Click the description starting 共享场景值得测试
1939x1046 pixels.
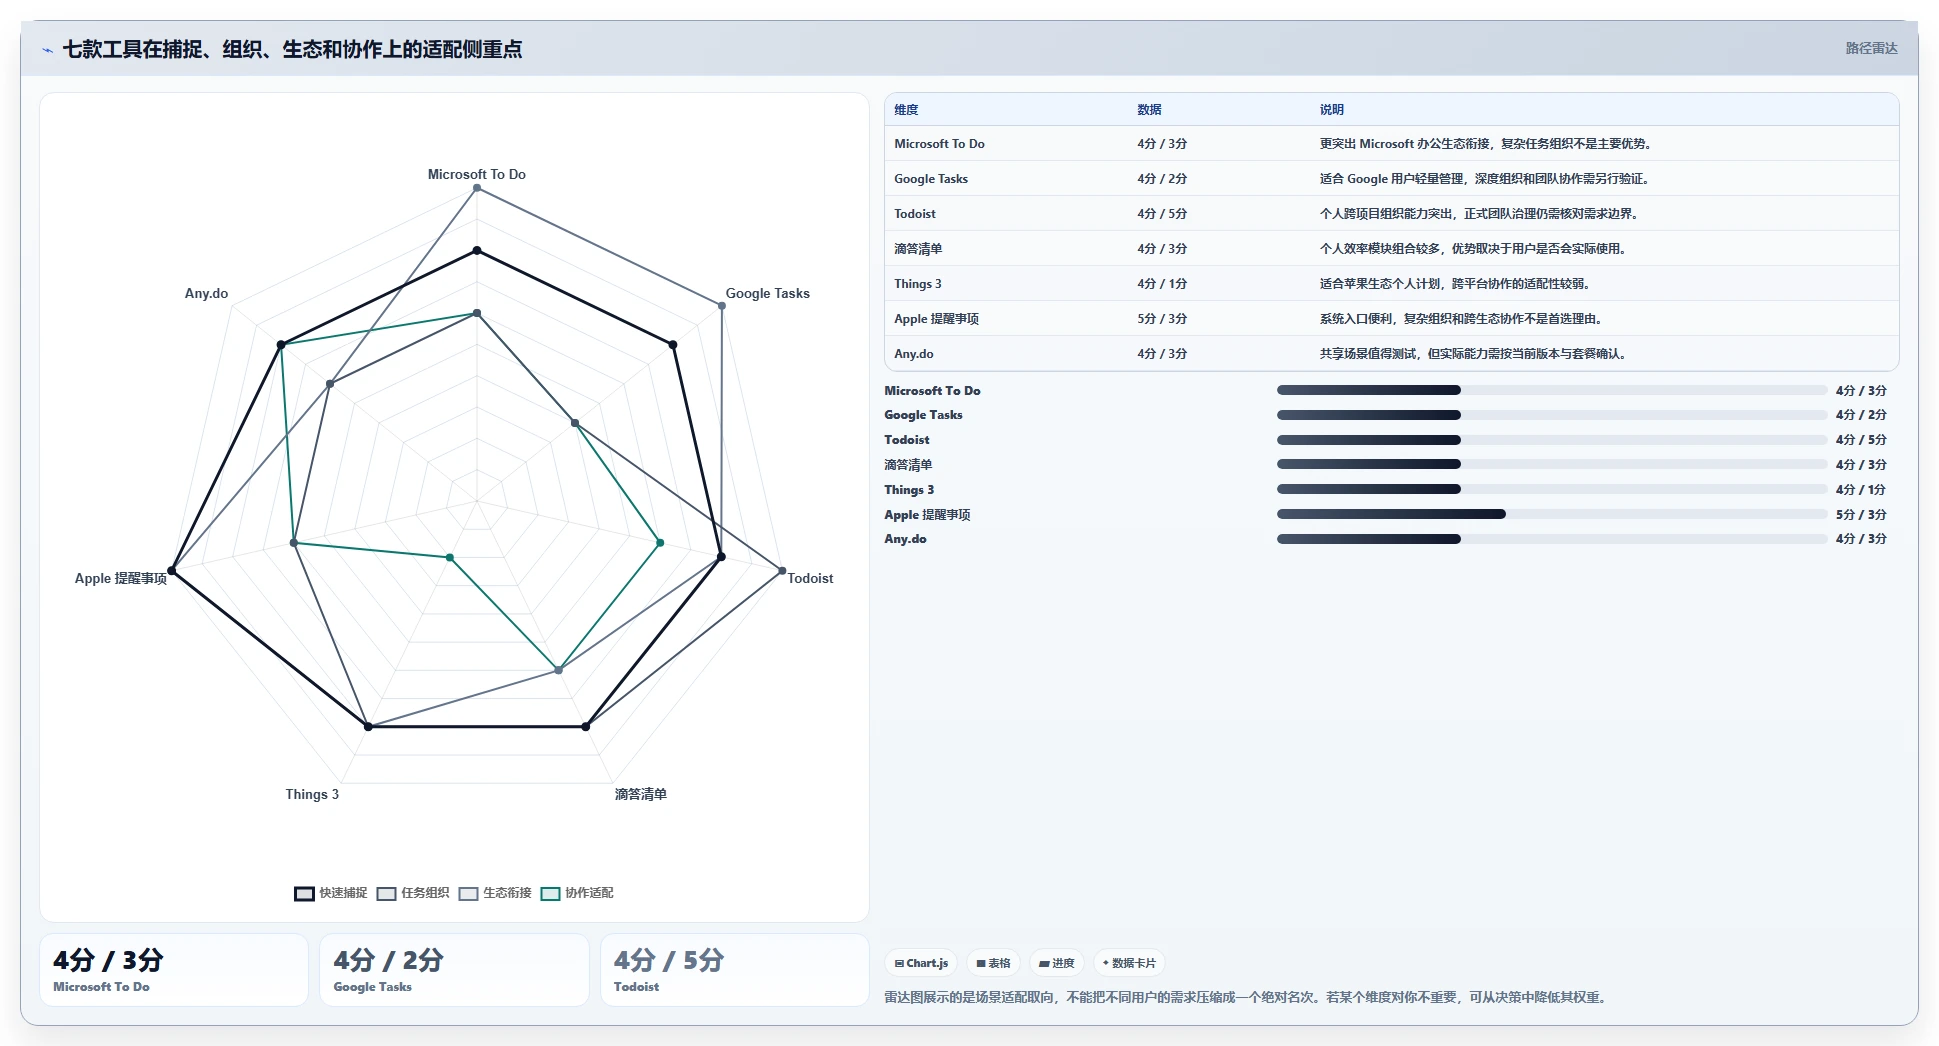pos(1475,354)
